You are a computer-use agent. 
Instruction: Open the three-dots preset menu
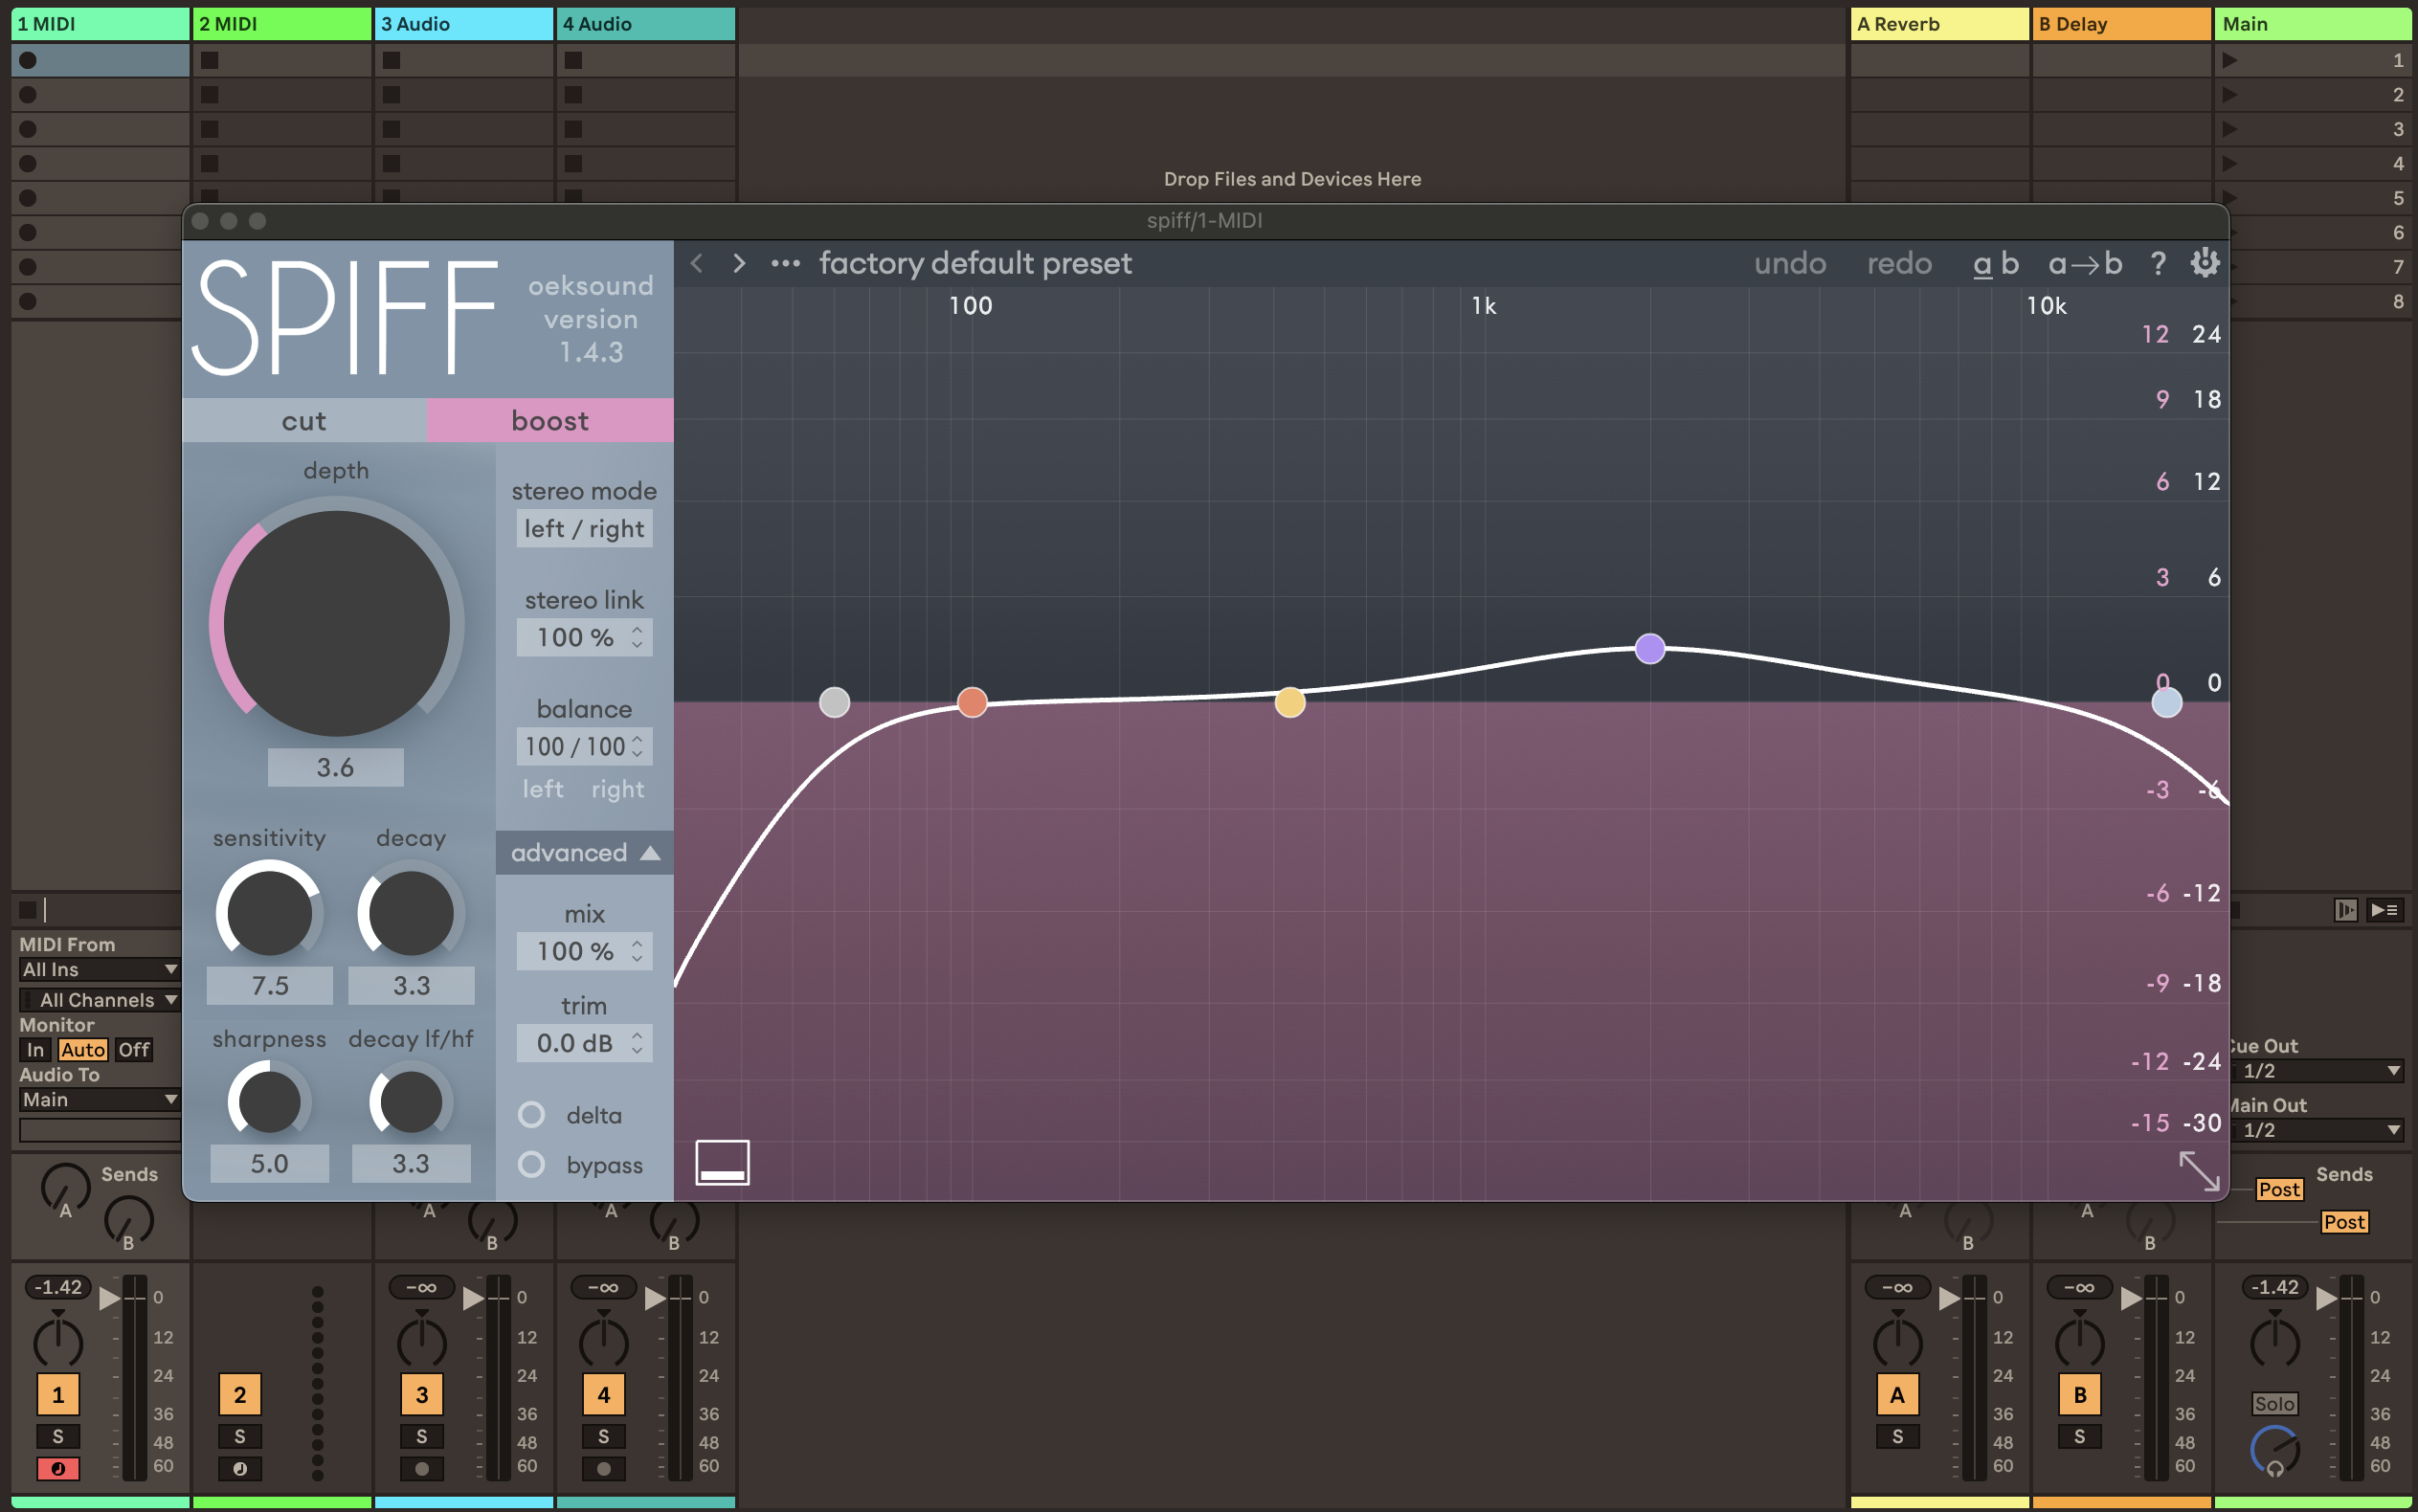(785, 264)
